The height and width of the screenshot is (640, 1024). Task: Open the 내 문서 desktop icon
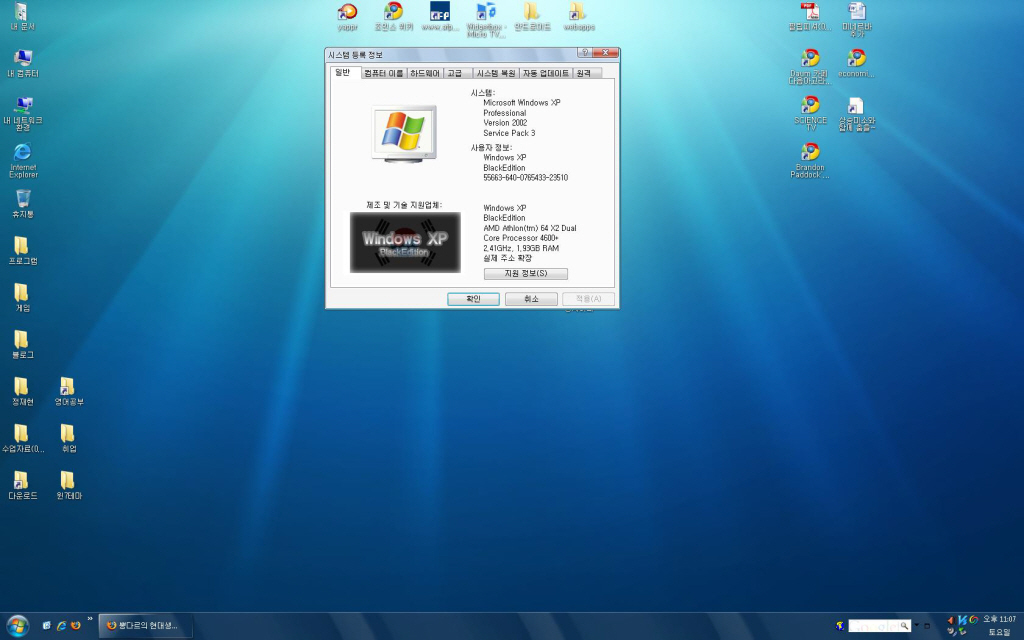22,17
